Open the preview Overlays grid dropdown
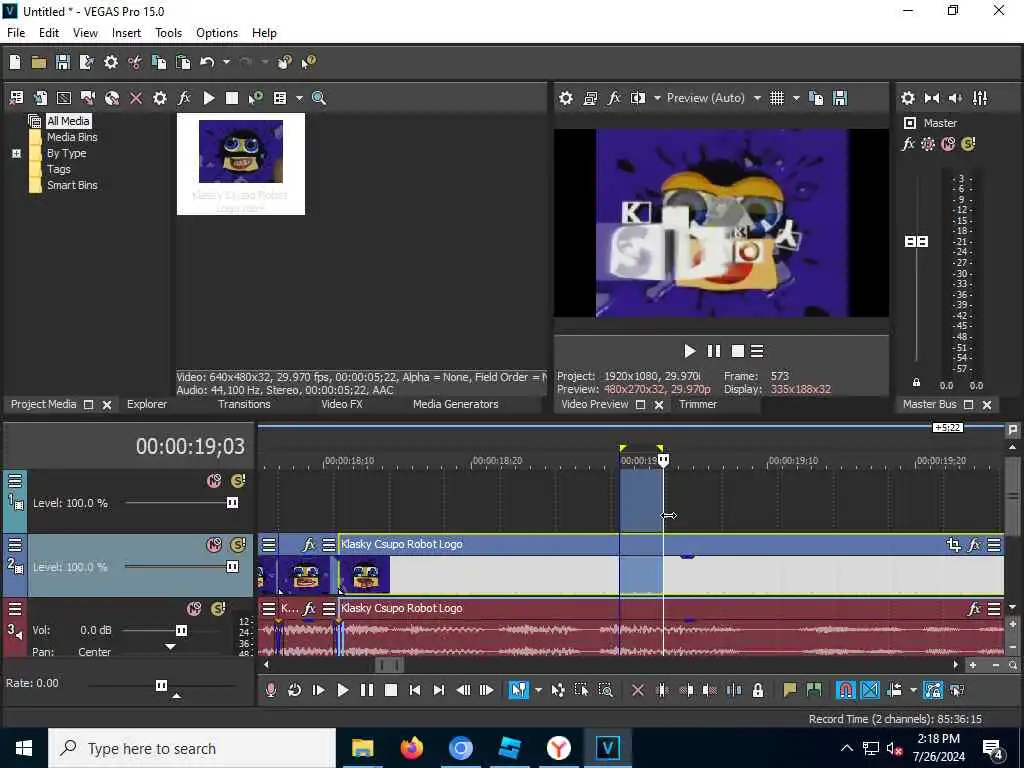 tap(796, 98)
